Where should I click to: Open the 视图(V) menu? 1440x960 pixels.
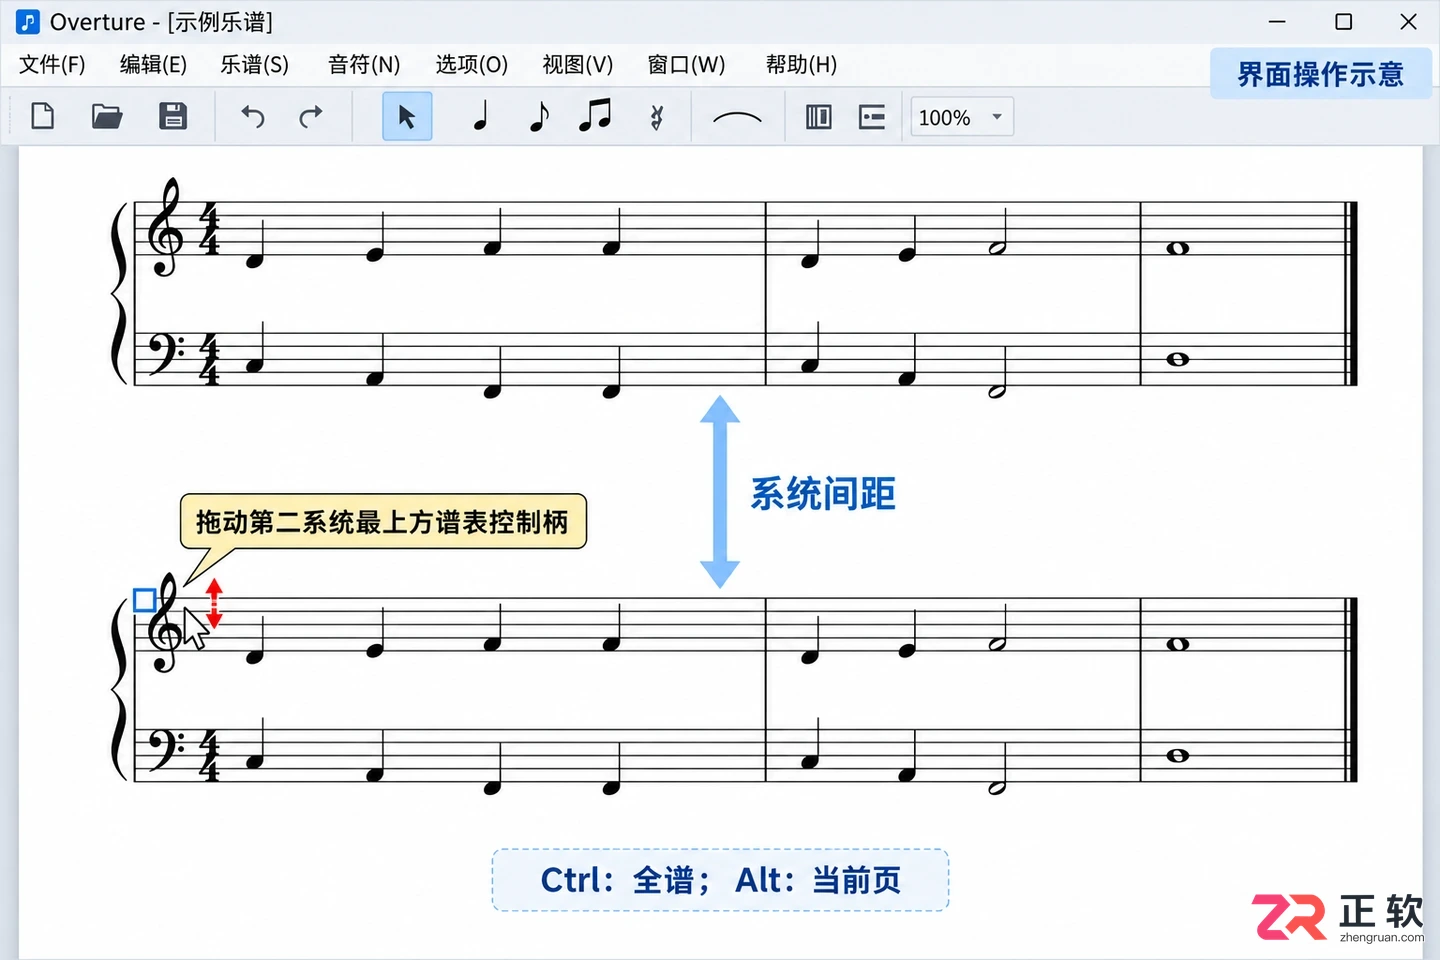click(578, 65)
